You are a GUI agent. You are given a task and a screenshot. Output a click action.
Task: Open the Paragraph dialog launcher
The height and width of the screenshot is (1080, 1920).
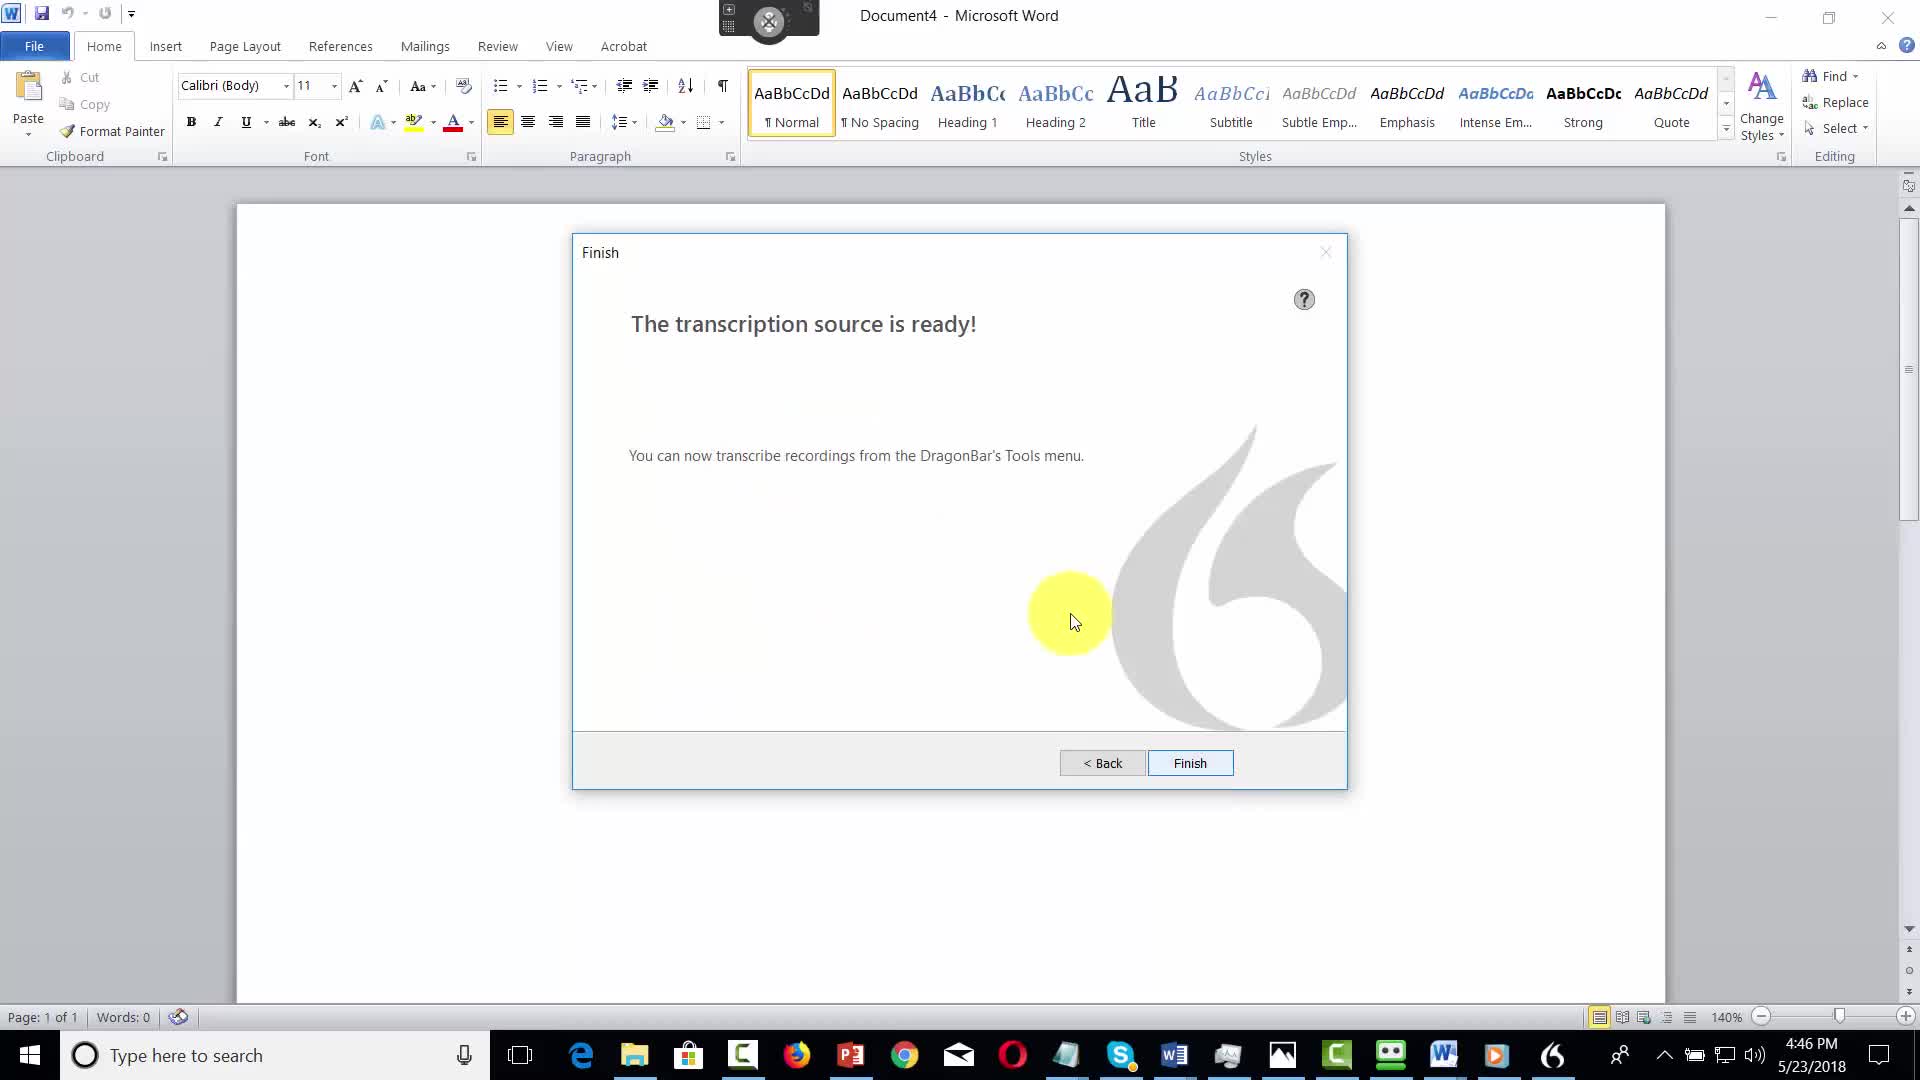[x=730, y=157]
